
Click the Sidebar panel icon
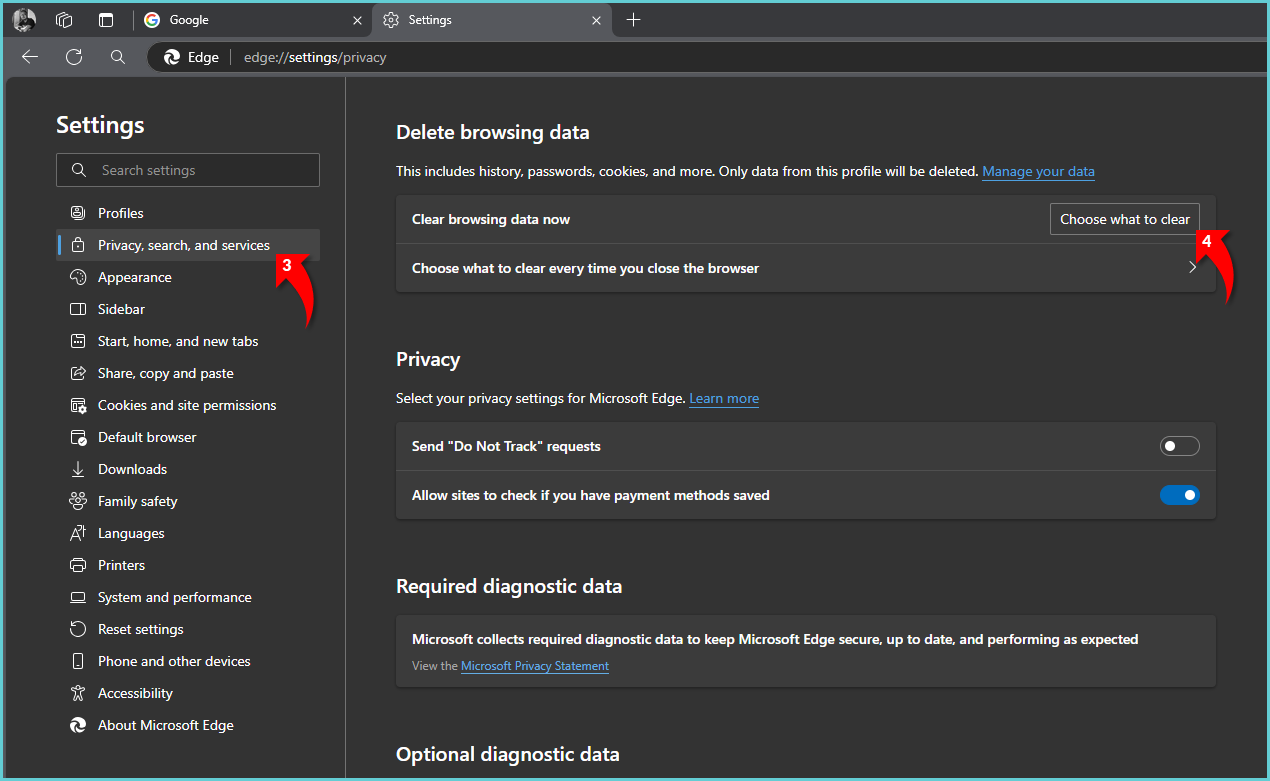(78, 309)
